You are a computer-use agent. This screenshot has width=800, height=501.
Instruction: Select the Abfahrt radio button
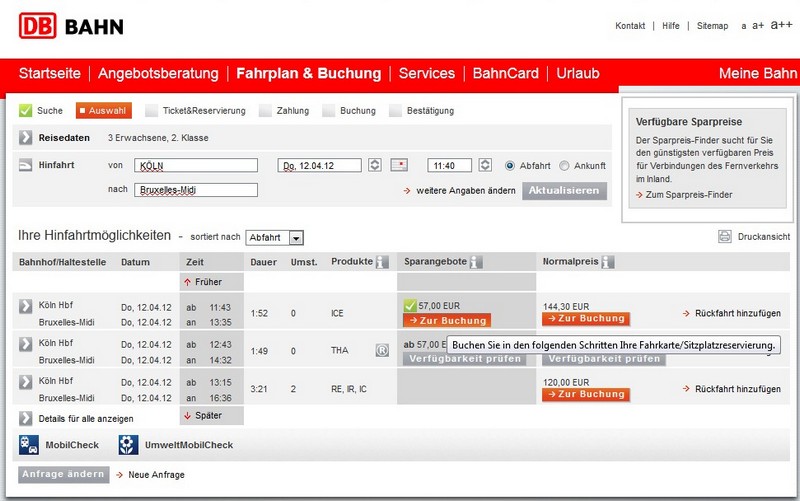(509, 165)
